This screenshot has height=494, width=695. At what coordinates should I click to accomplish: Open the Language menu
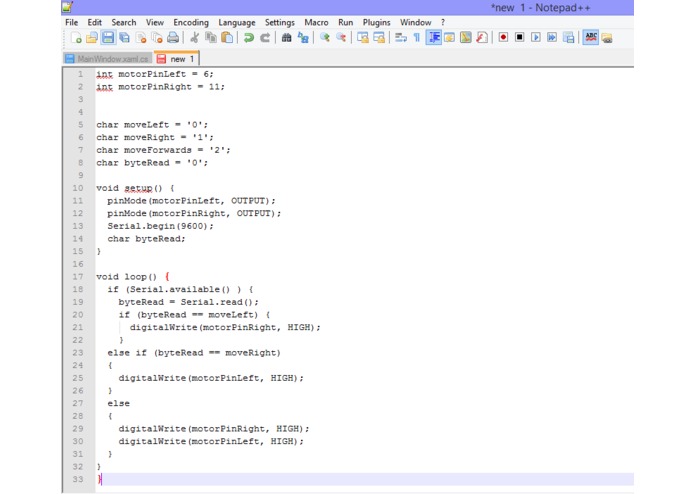tap(237, 22)
